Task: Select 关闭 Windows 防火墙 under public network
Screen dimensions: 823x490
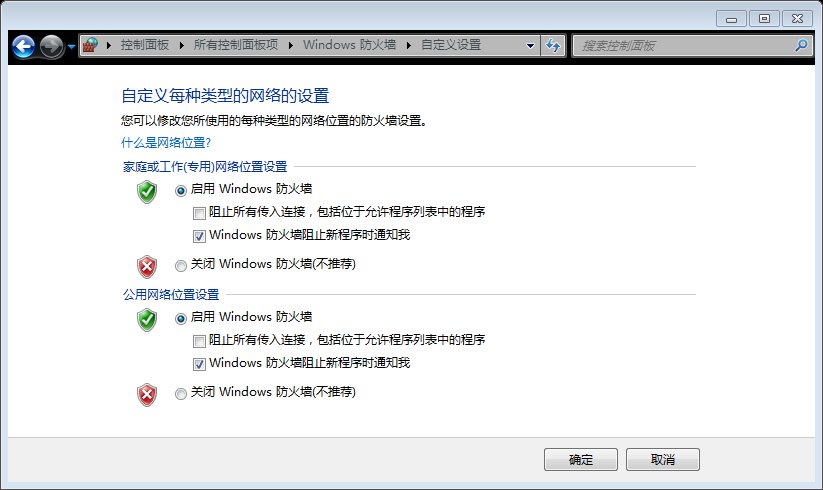Action: 181,393
